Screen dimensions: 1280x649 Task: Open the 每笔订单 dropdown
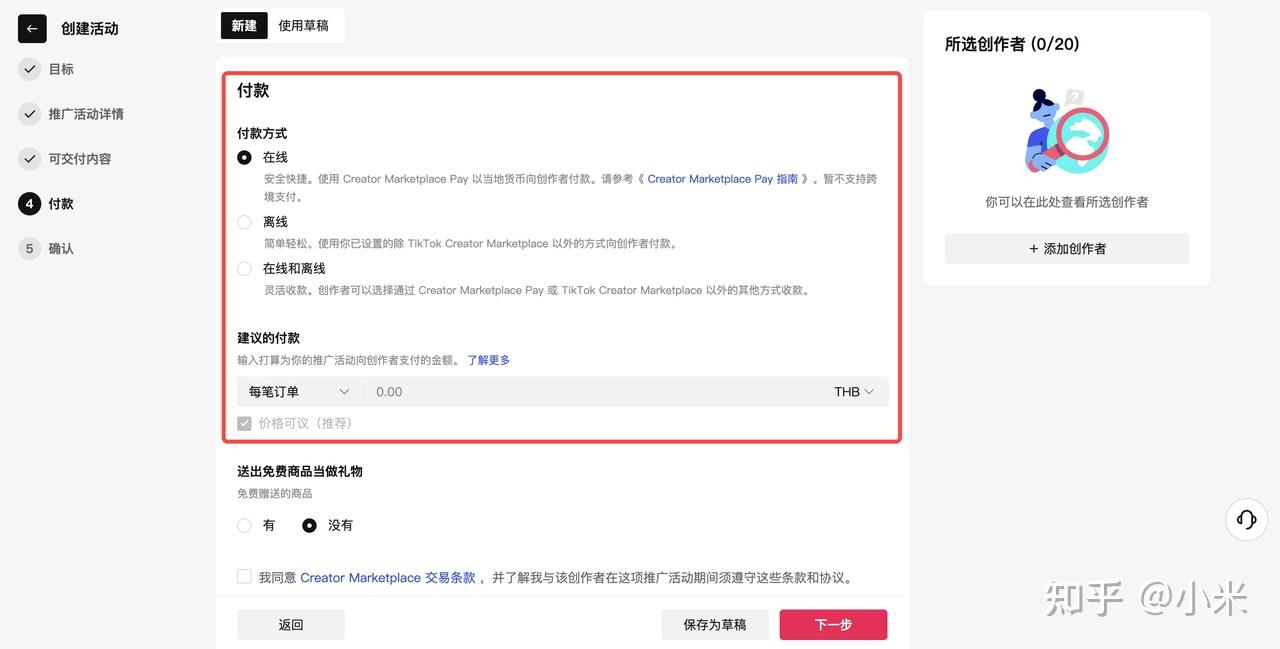pos(297,391)
